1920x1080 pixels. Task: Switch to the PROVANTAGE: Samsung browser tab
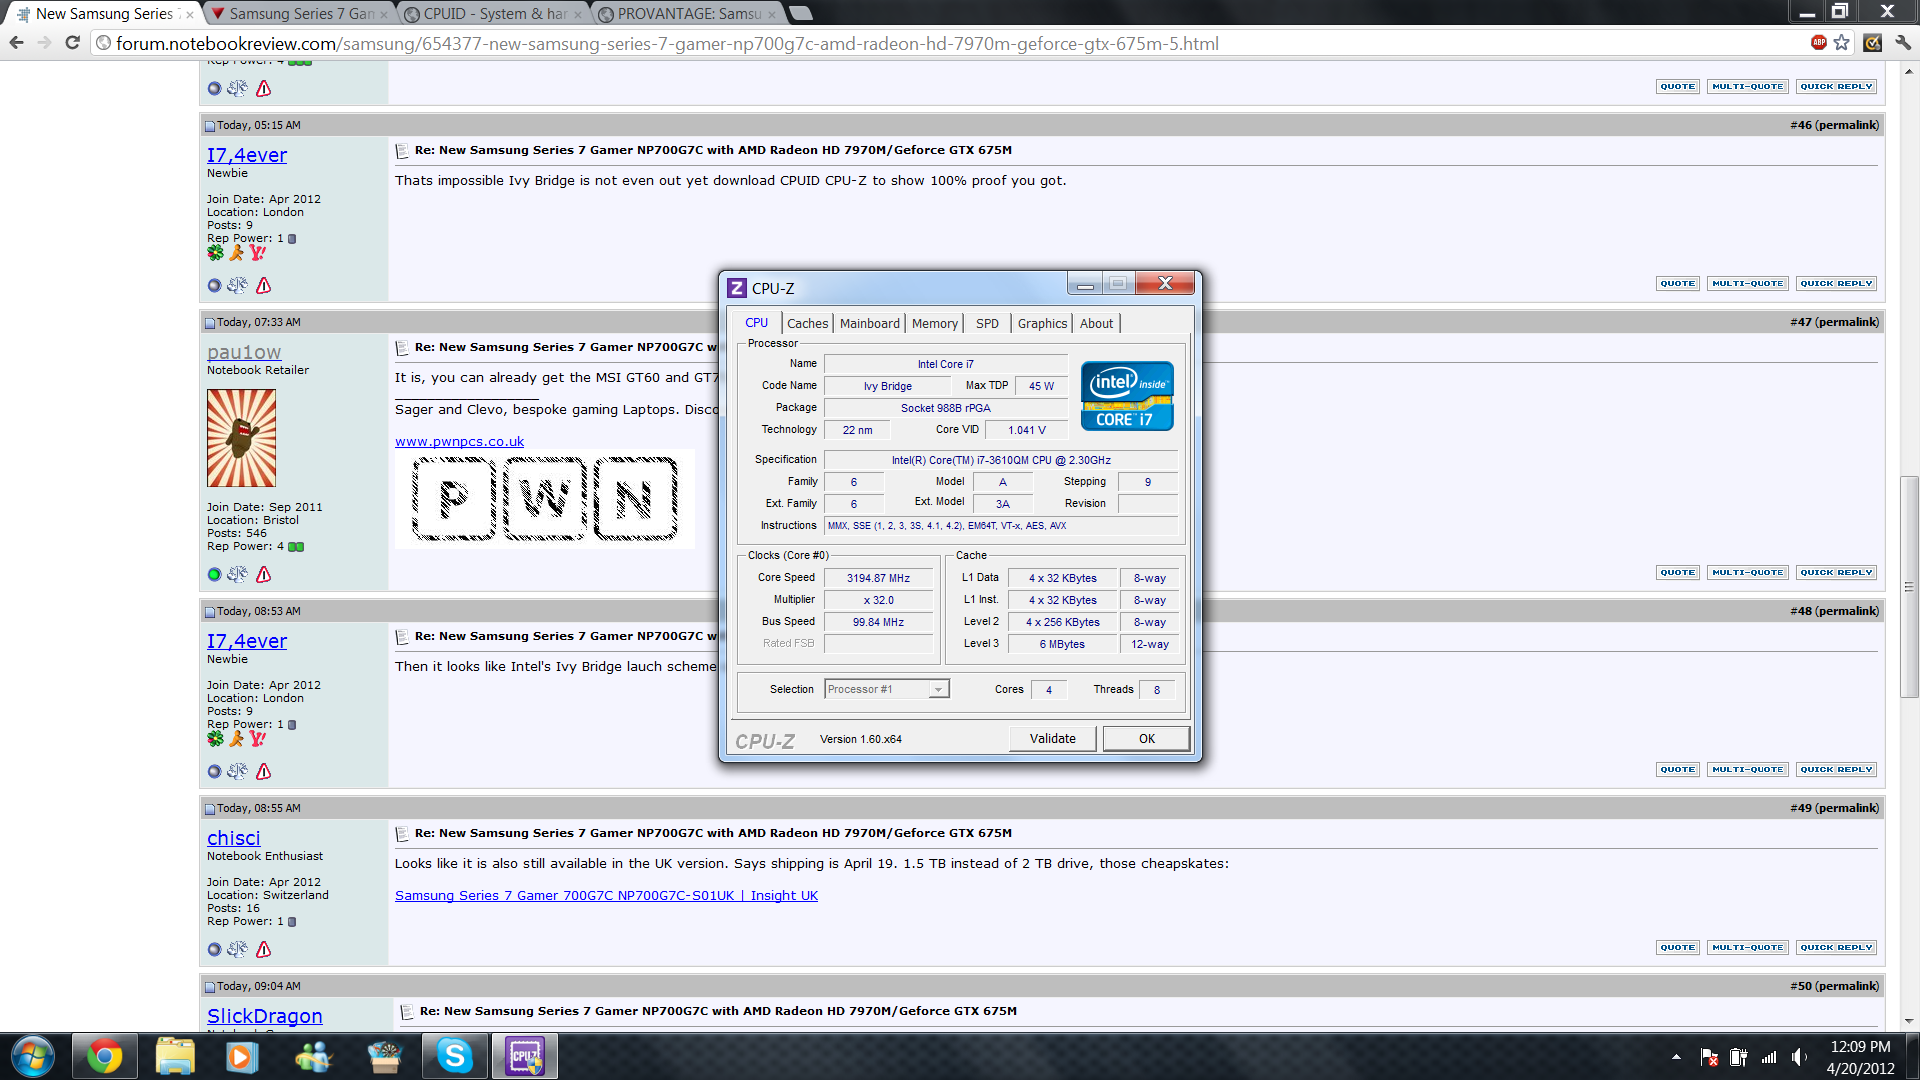coord(688,14)
